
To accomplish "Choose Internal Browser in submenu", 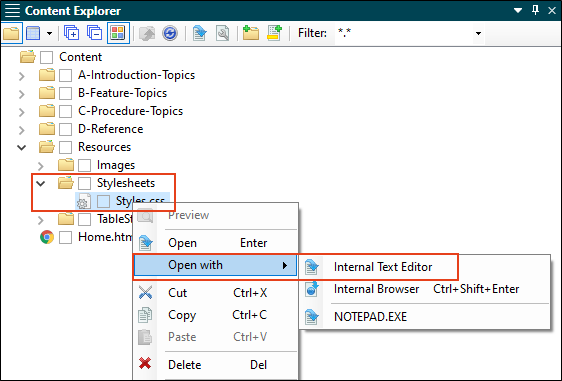I will pyautogui.click(x=425, y=289).
